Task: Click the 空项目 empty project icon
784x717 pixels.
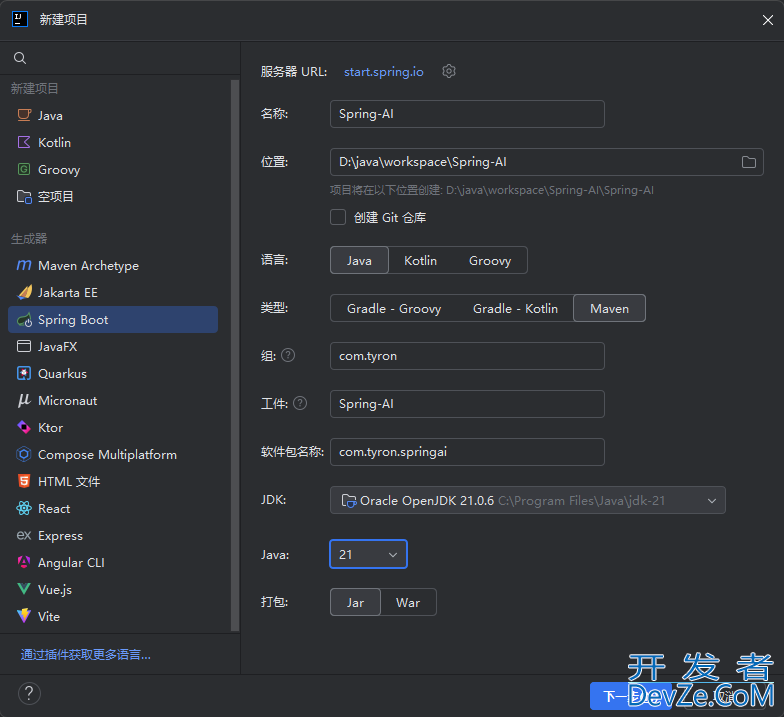Action: pyautogui.click(x=24, y=196)
